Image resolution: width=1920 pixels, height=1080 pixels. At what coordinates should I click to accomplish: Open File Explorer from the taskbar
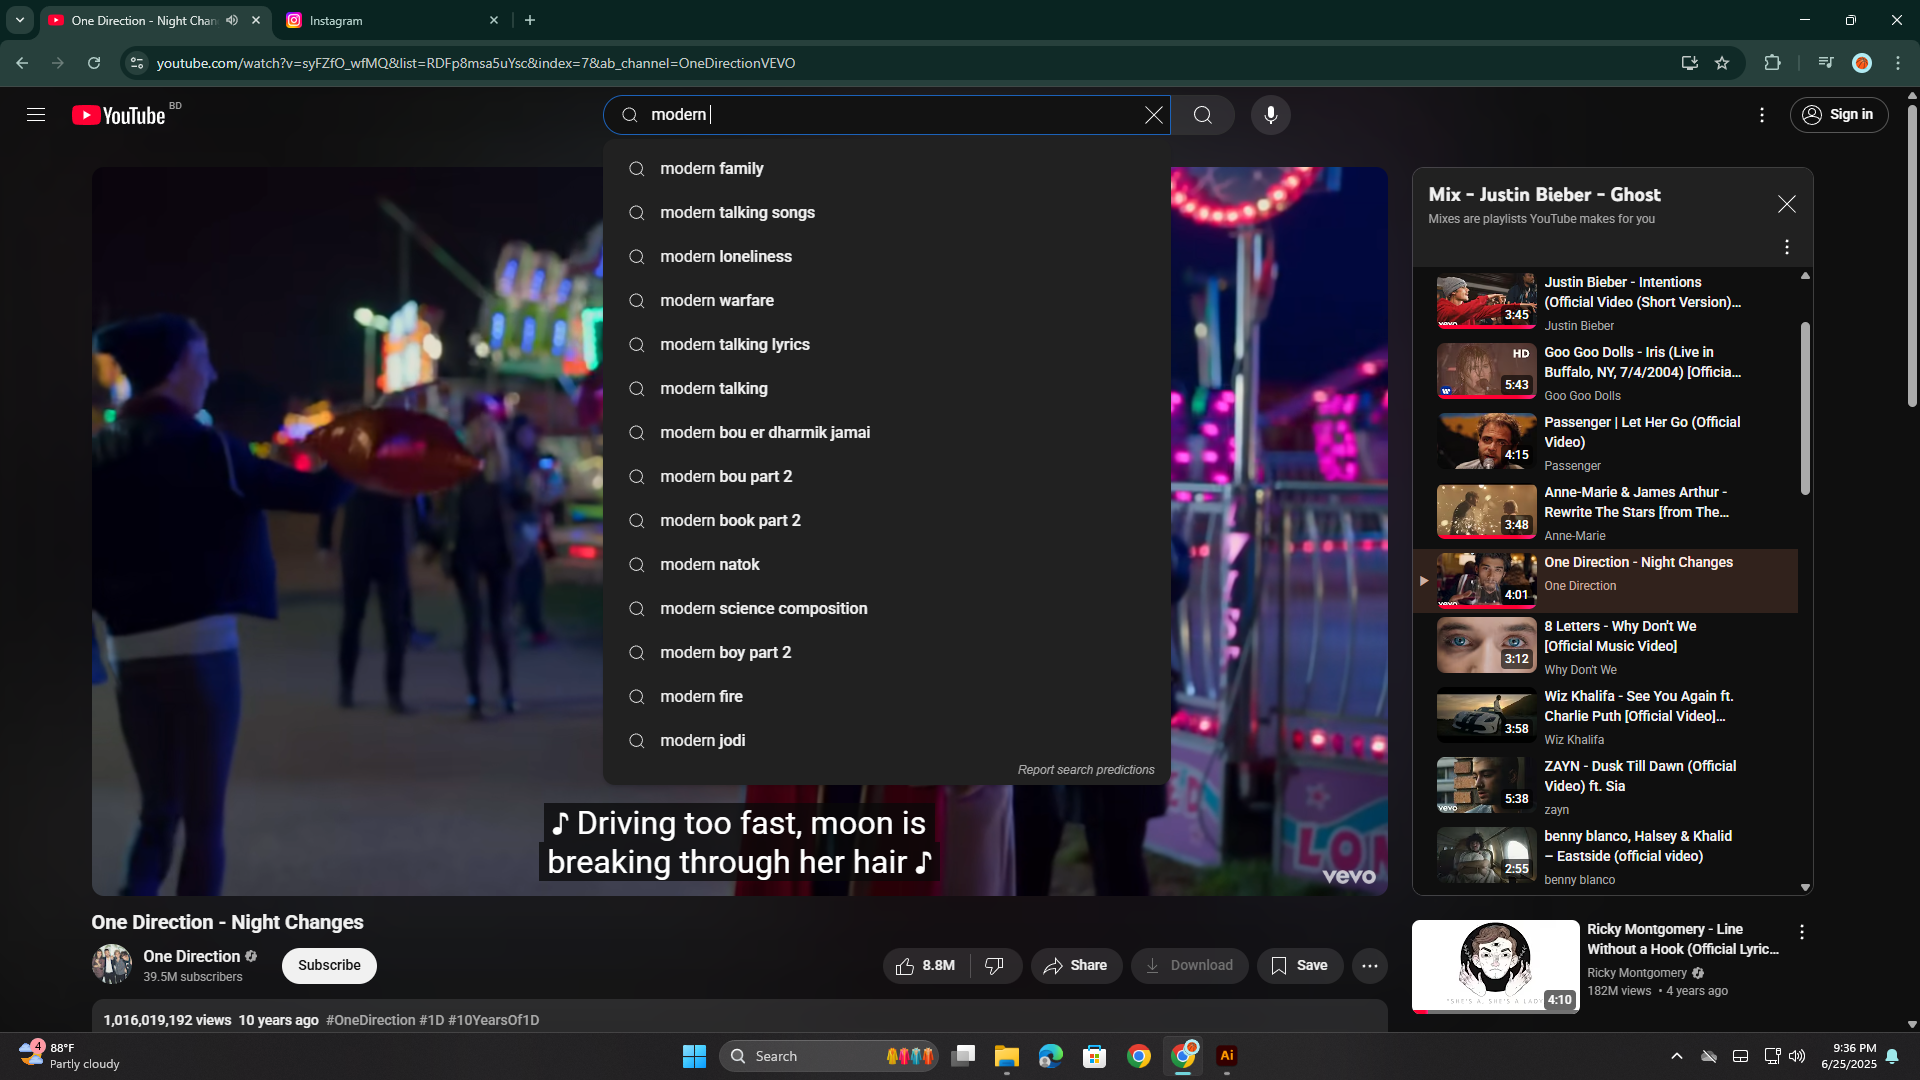[x=1006, y=1056]
